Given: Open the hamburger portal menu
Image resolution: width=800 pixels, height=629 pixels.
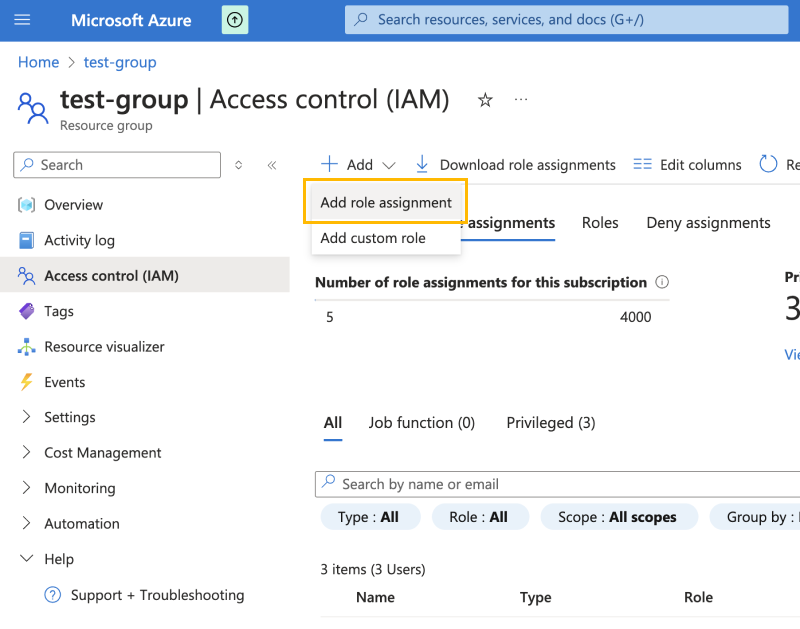Looking at the screenshot, I should (22, 20).
